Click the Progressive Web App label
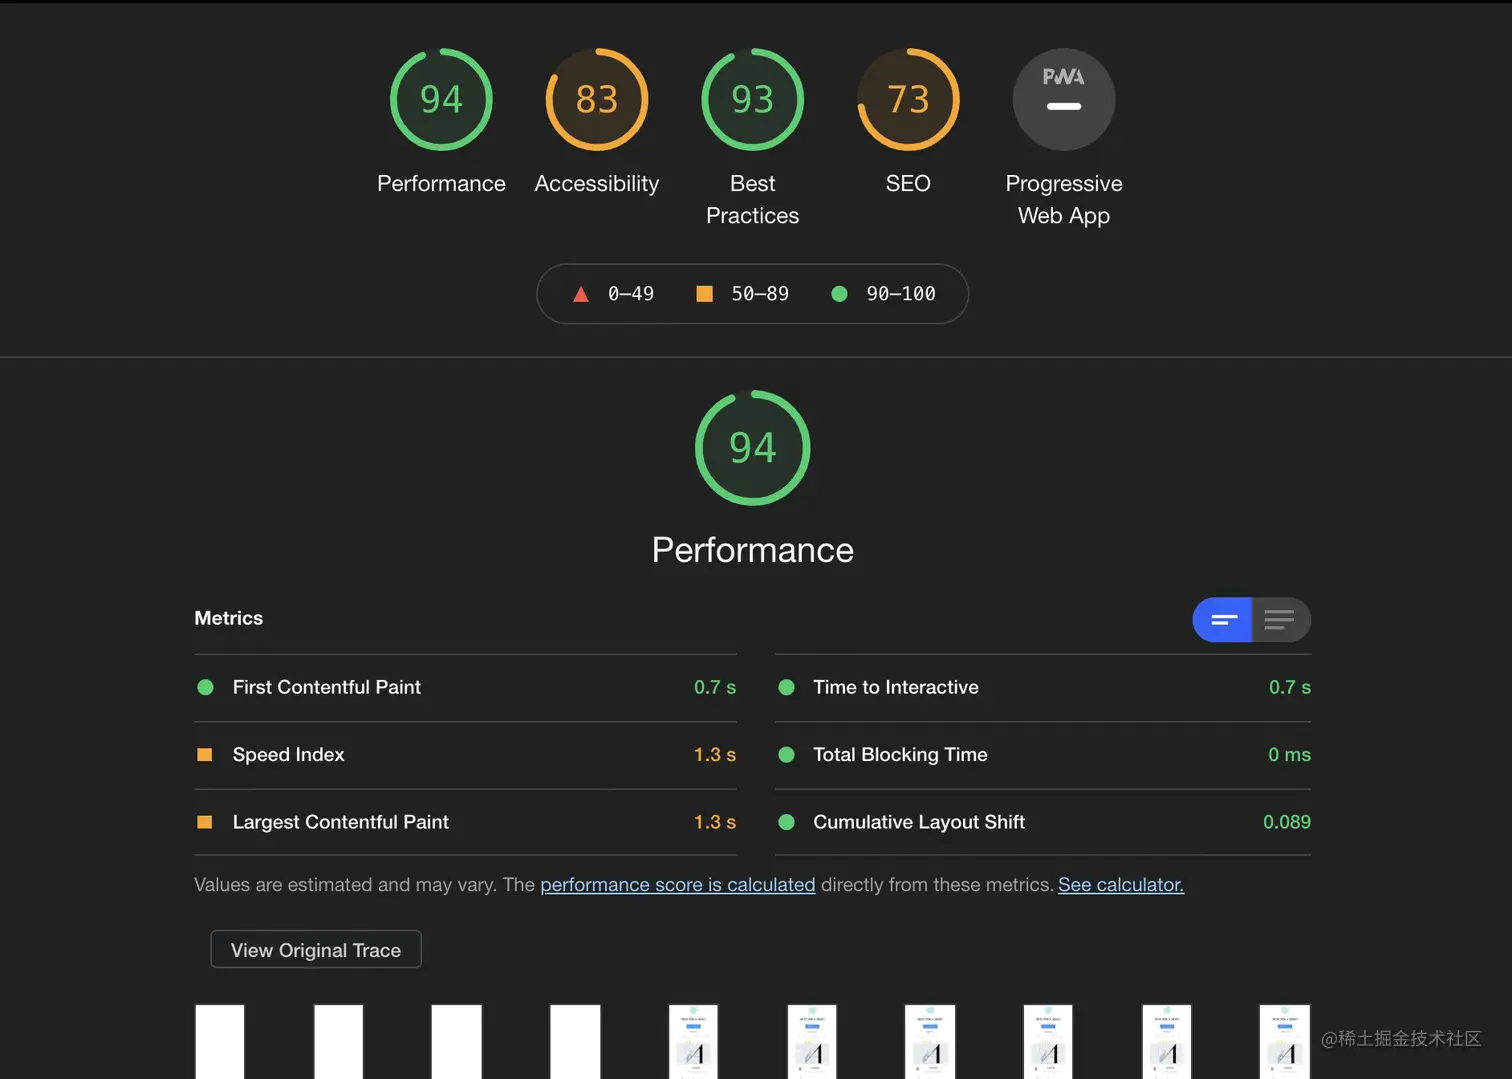 (x=1064, y=200)
